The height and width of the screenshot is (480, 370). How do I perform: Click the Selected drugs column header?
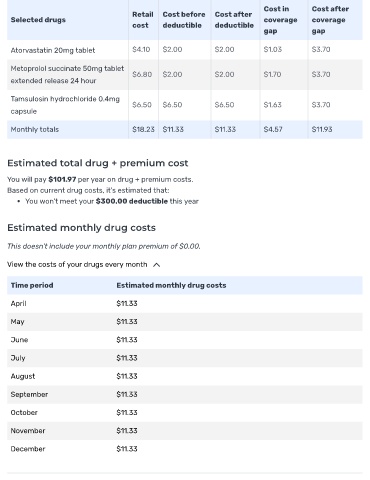pyautogui.click(x=38, y=20)
